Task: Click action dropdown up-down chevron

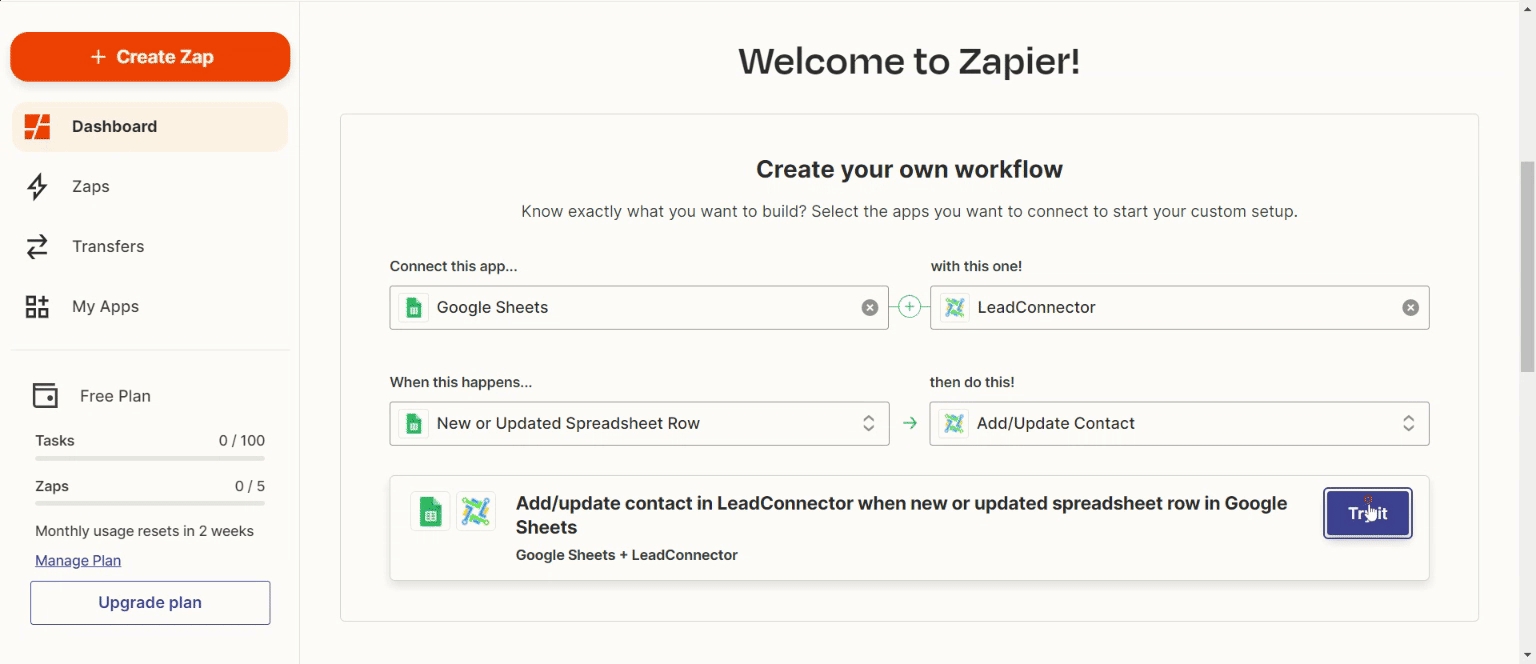Action: click(1408, 424)
